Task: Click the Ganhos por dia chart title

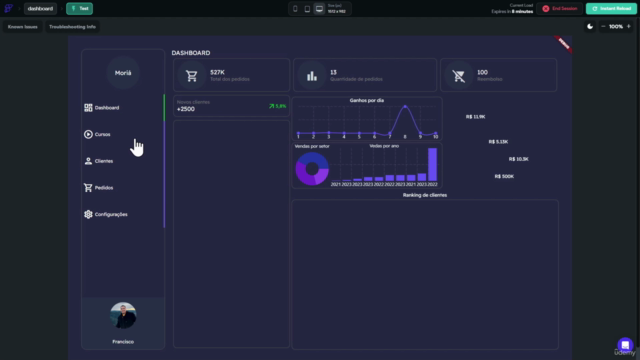Action: coord(367,100)
